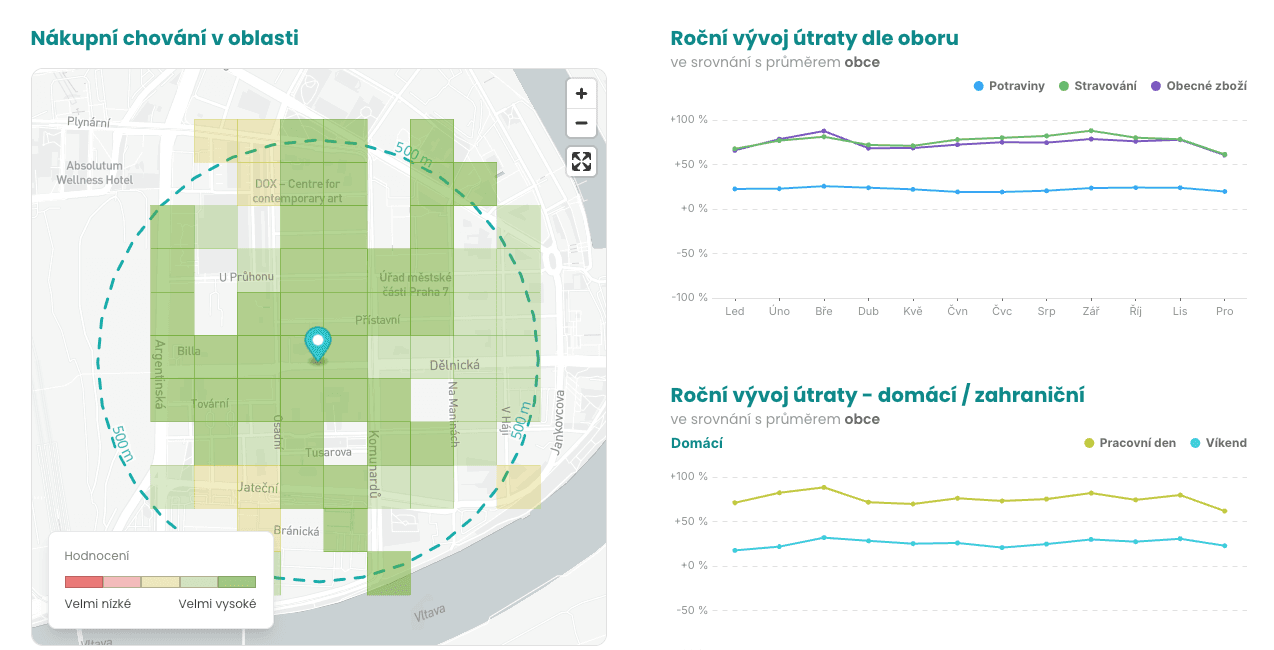Click 'Úřad městské části Praha 7' map label

[x=415, y=284]
